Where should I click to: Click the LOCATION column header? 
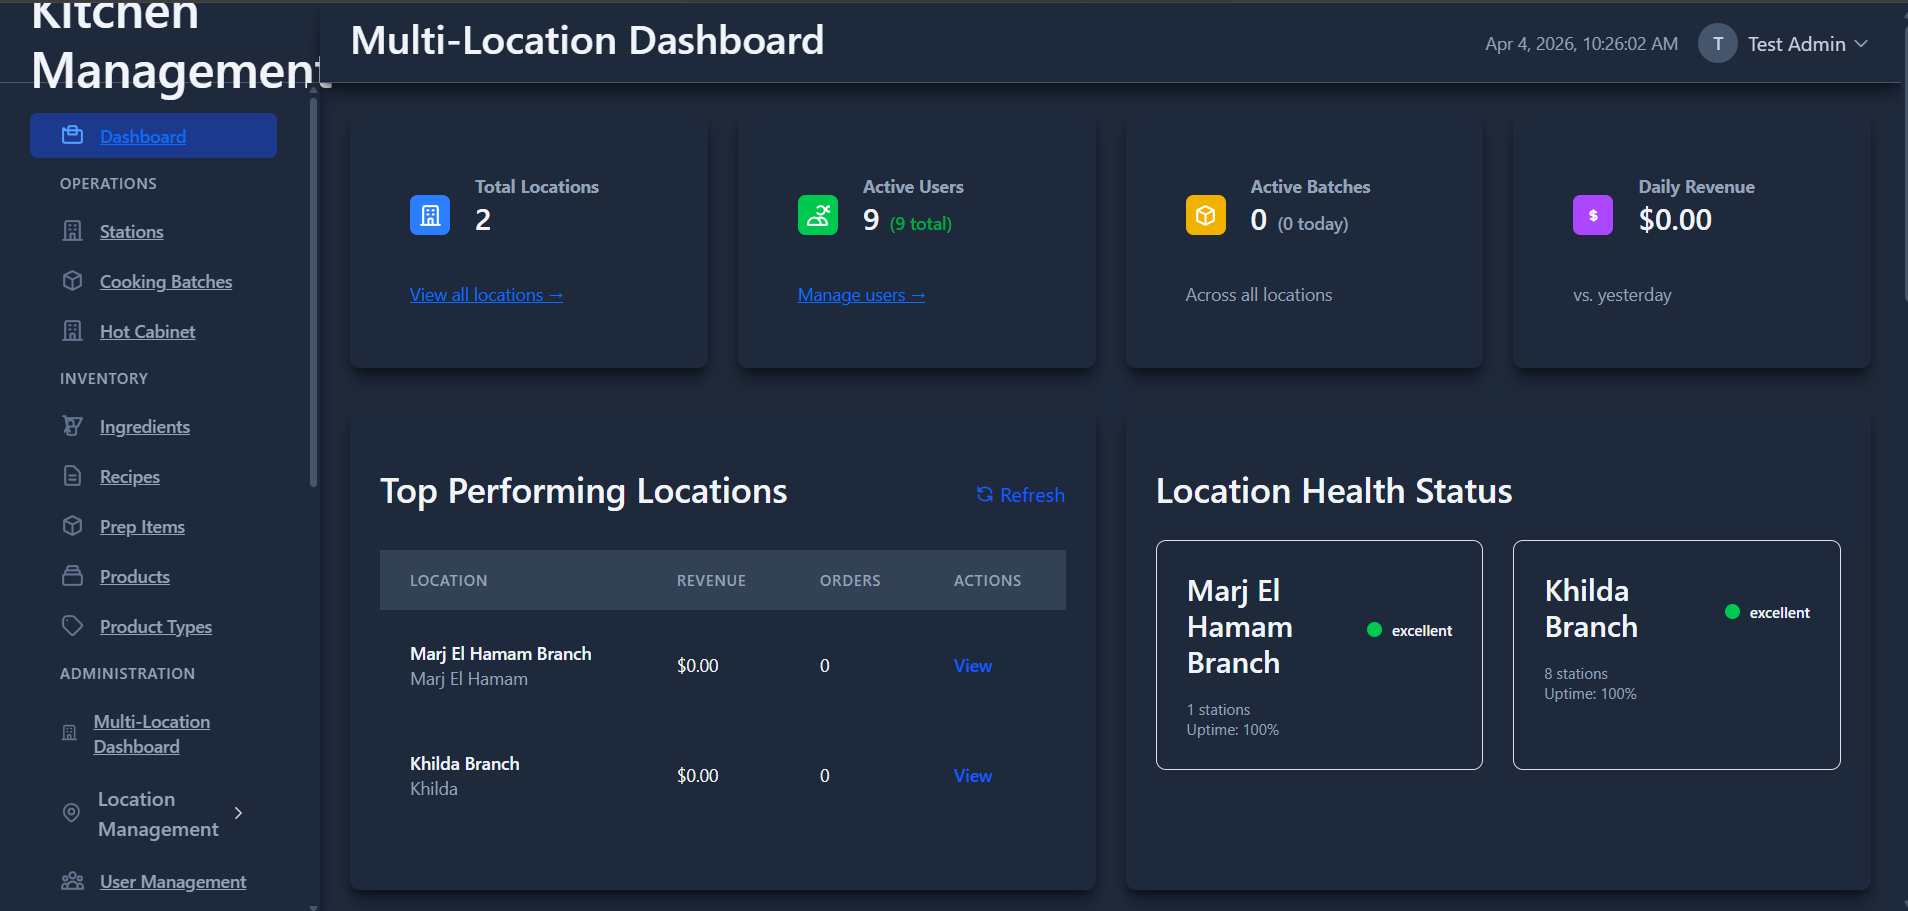(448, 579)
